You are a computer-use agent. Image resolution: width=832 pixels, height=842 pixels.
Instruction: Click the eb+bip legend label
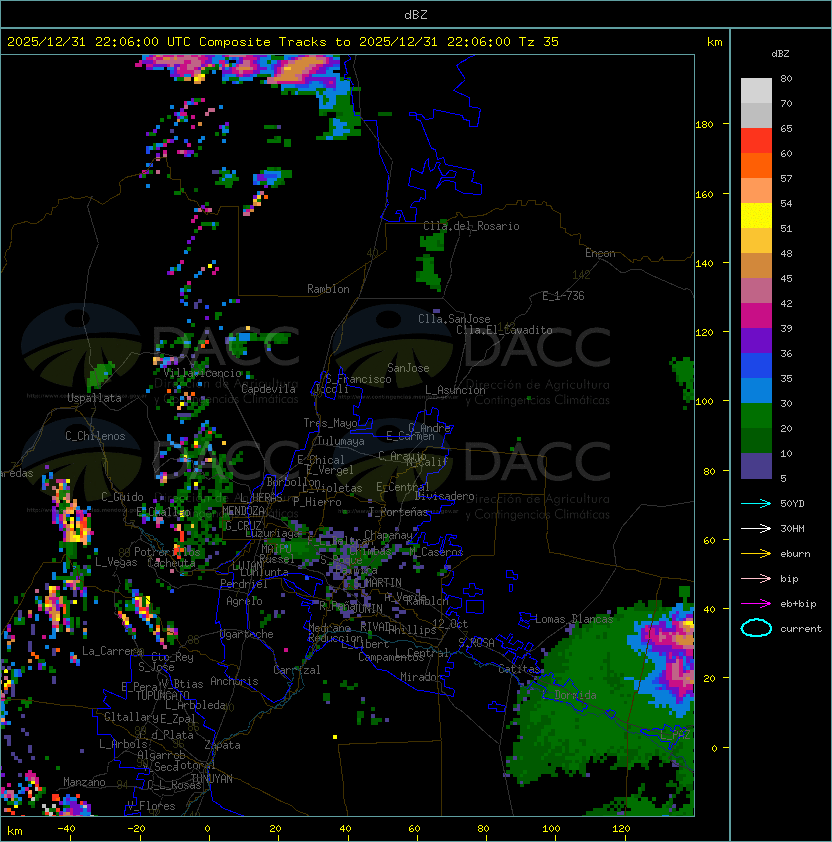tap(798, 604)
